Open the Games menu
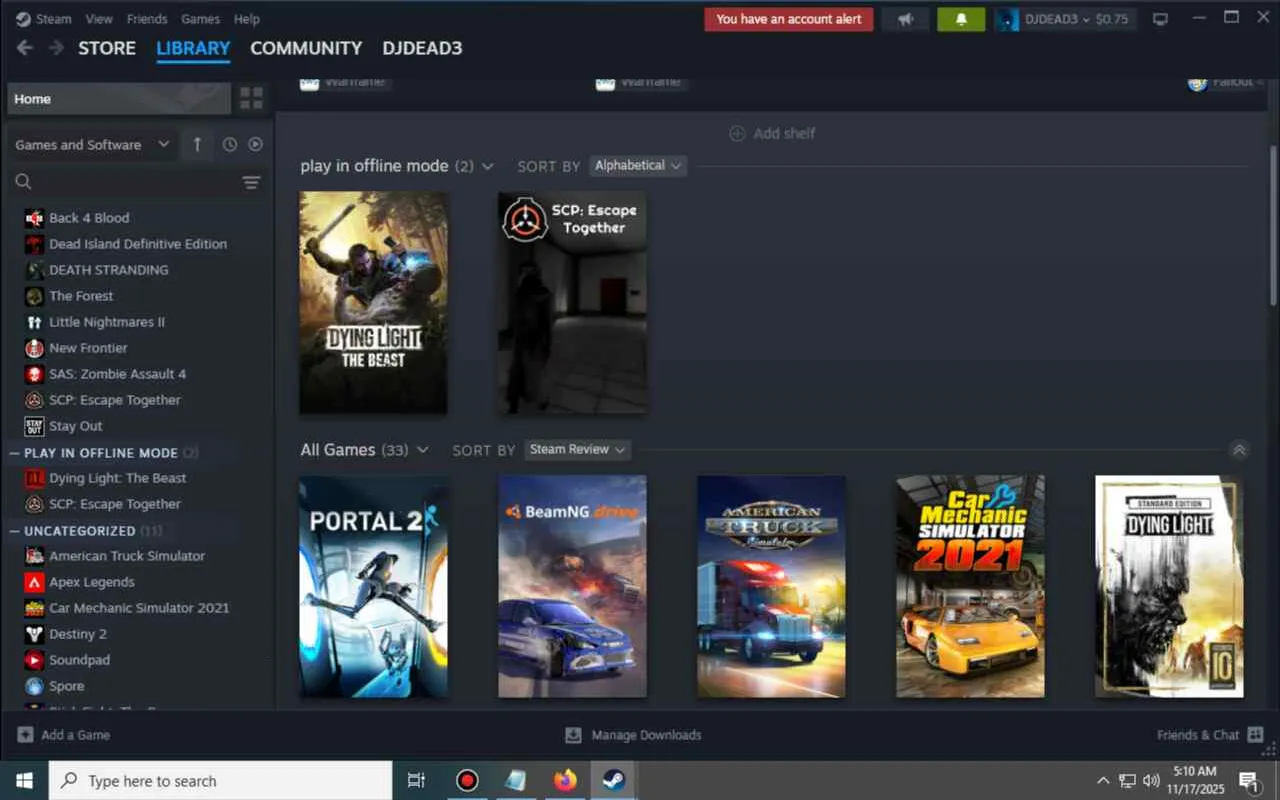 click(x=201, y=19)
